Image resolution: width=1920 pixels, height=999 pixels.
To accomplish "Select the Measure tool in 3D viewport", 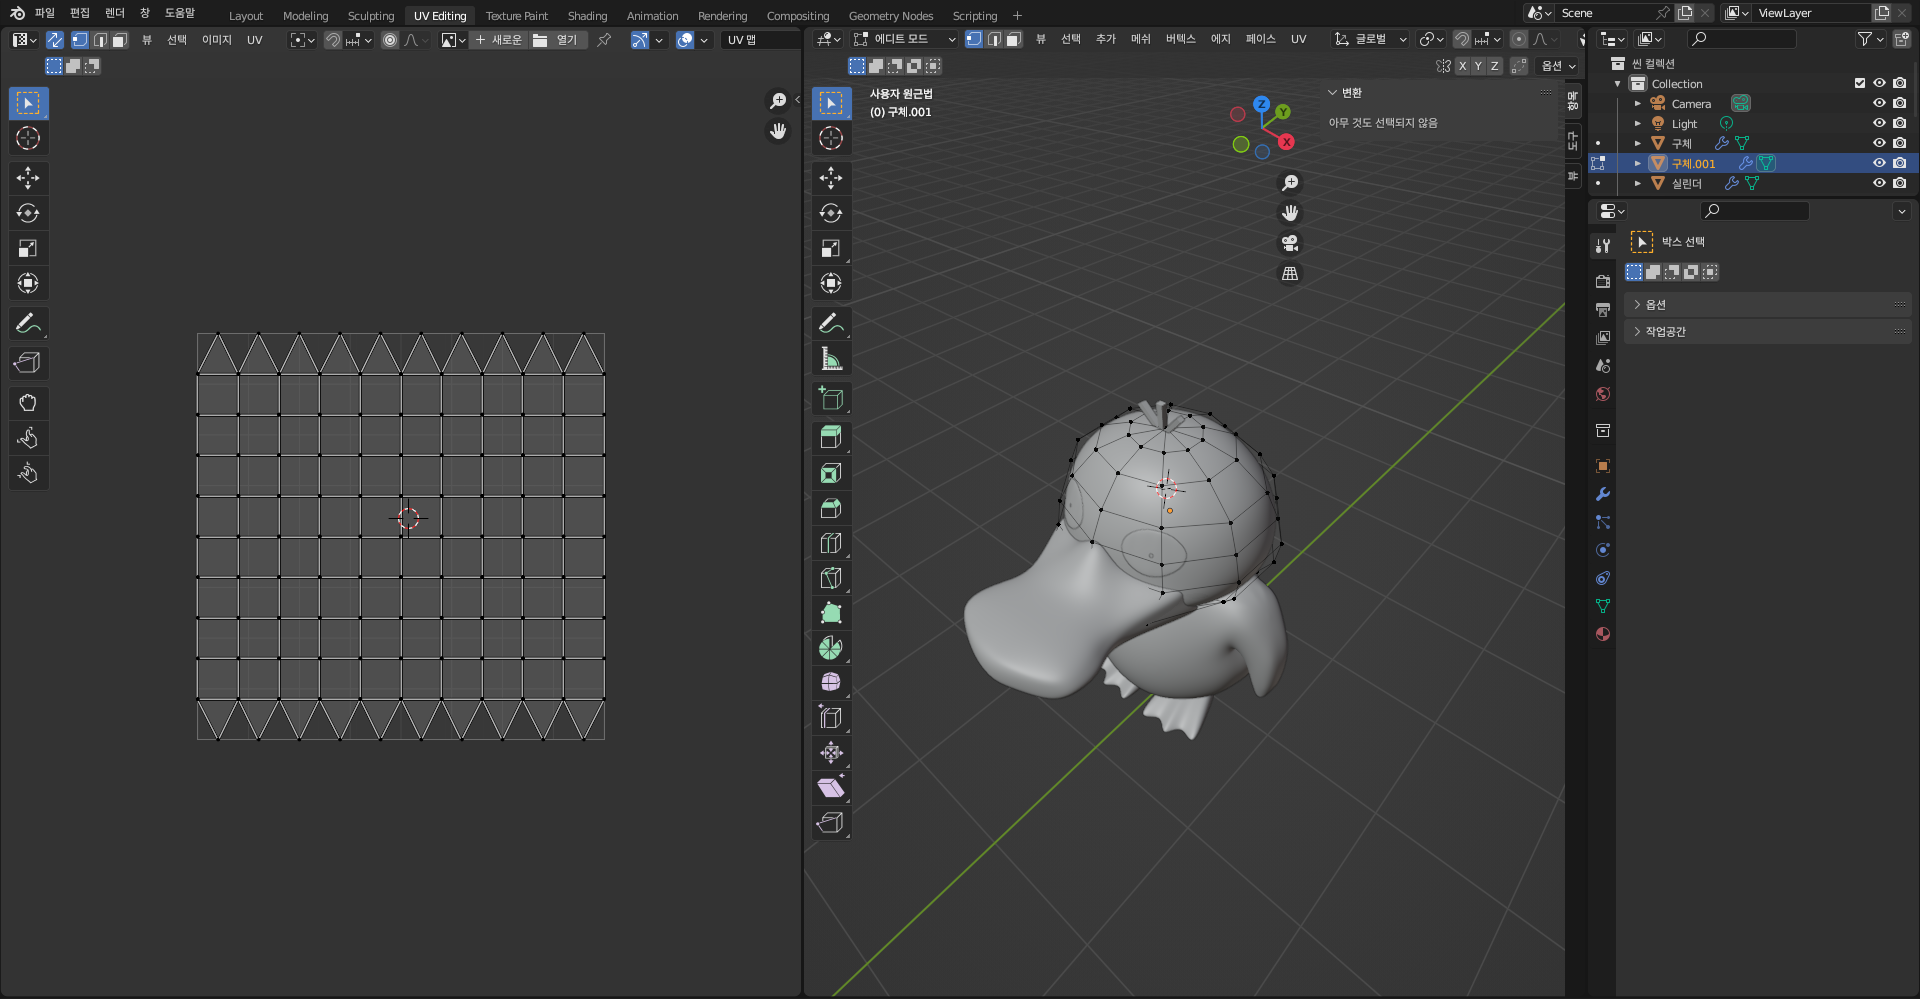I will point(831,358).
